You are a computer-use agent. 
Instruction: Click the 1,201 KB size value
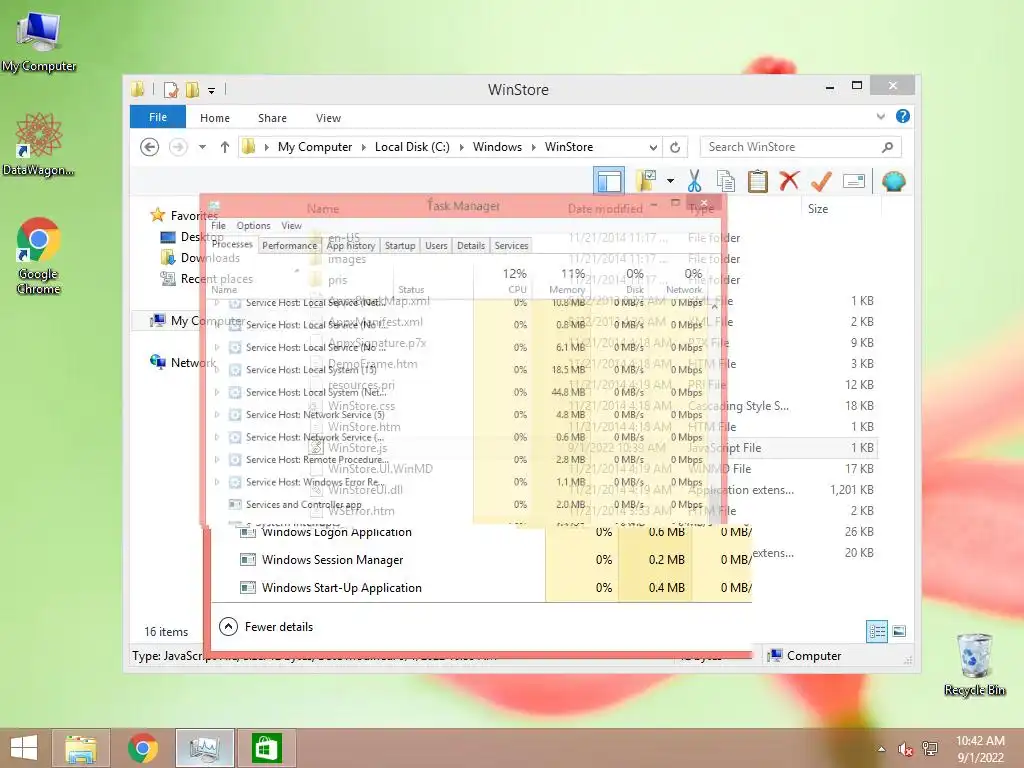[x=852, y=490]
